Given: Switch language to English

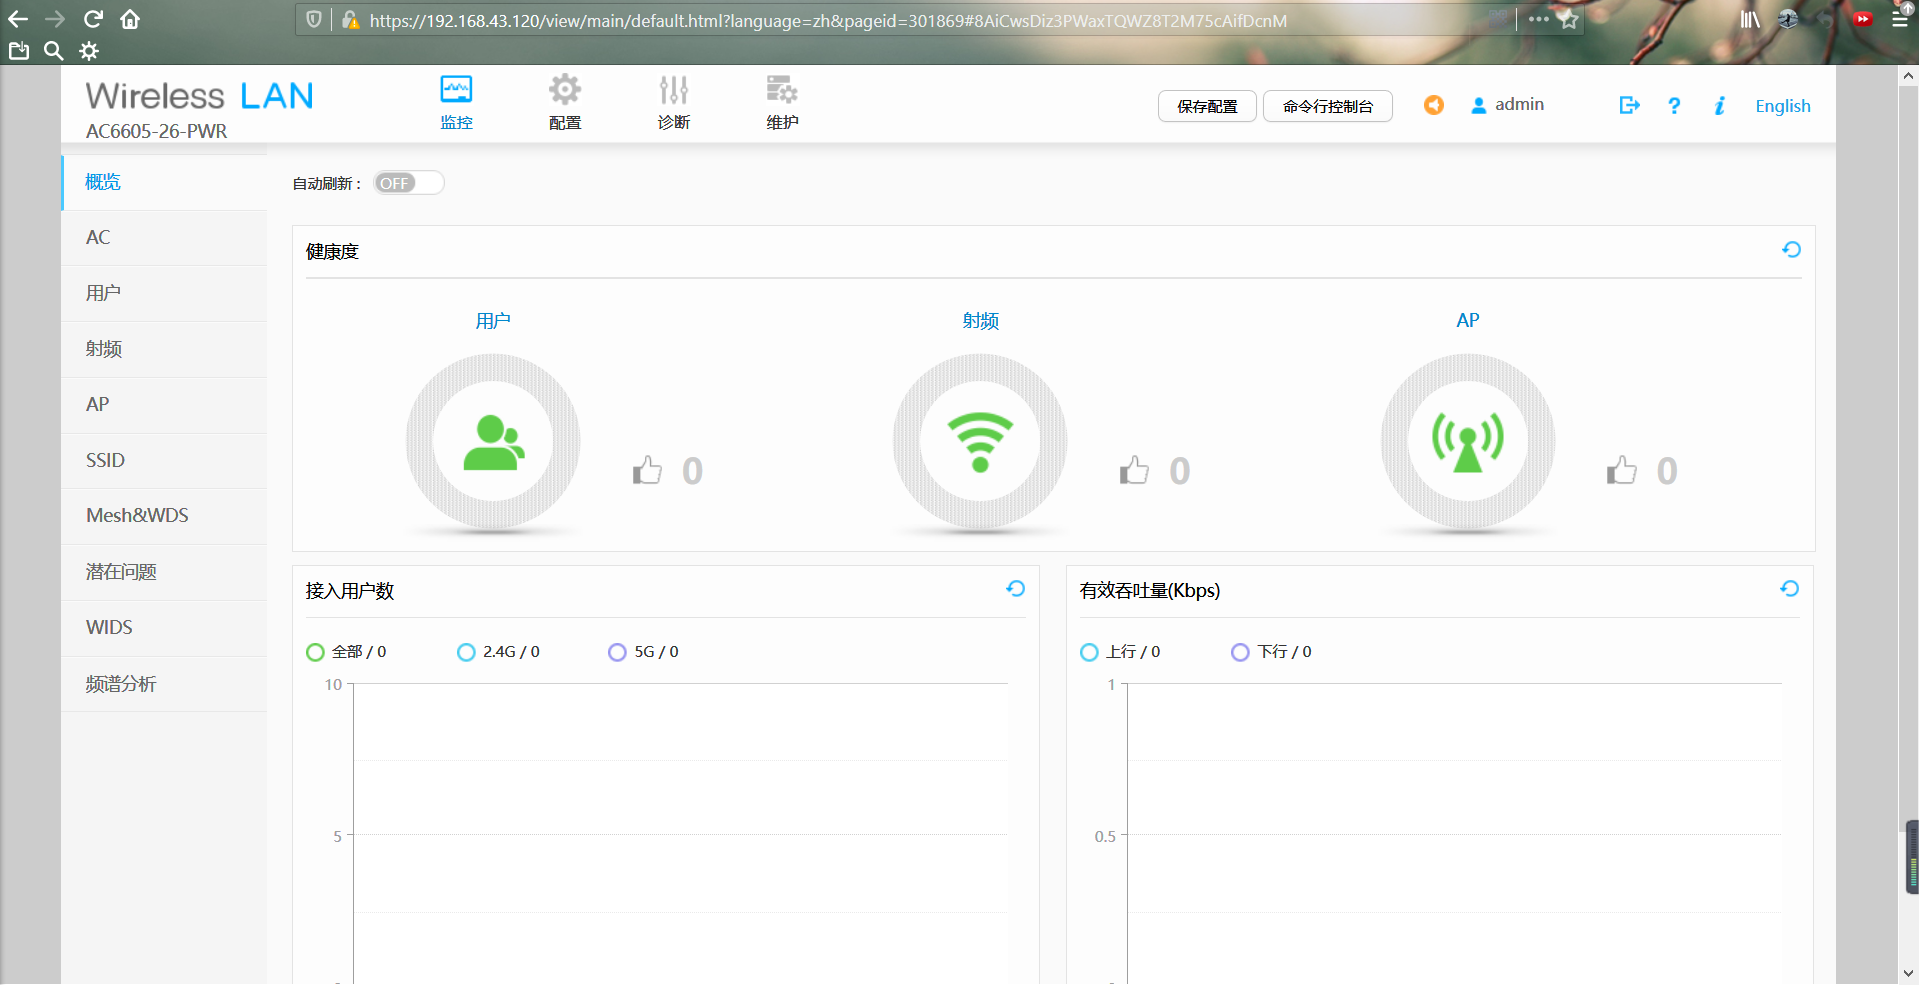Looking at the screenshot, I should tap(1783, 106).
